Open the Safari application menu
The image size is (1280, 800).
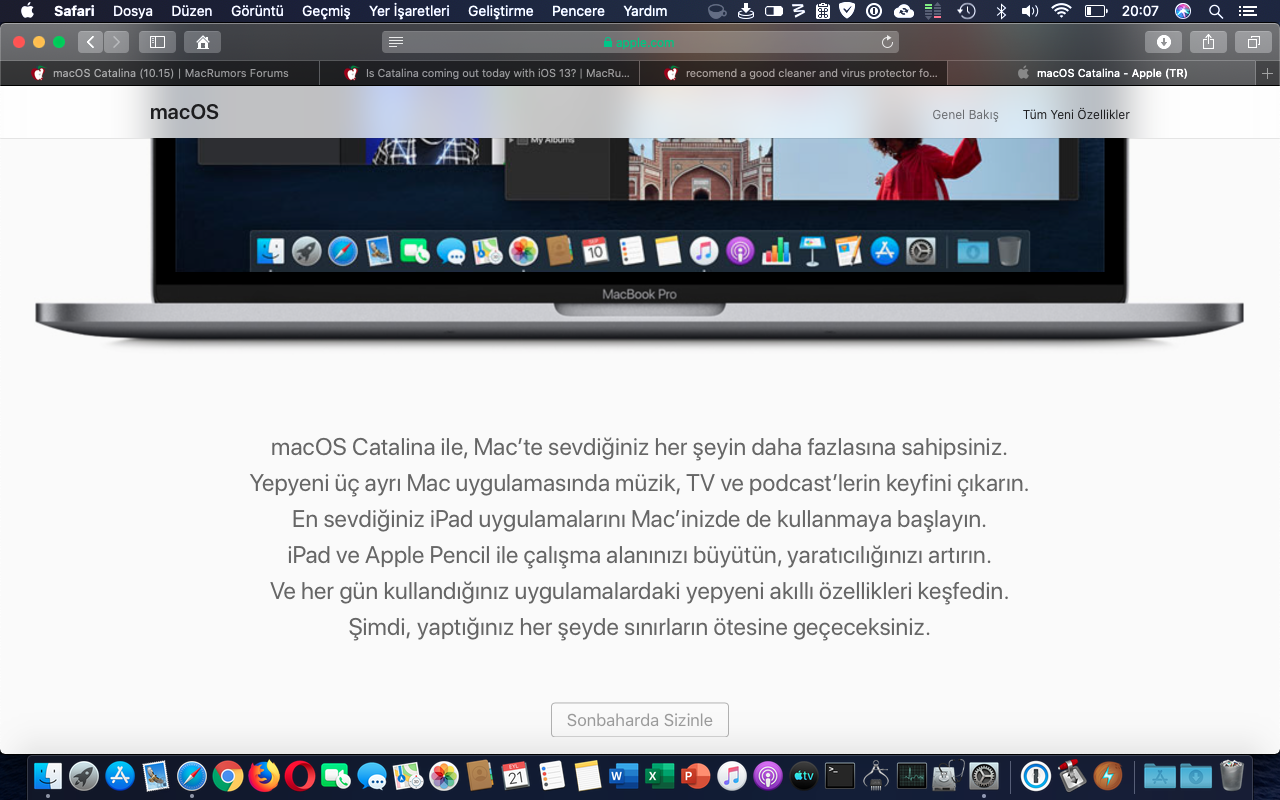click(x=74, y=11)
